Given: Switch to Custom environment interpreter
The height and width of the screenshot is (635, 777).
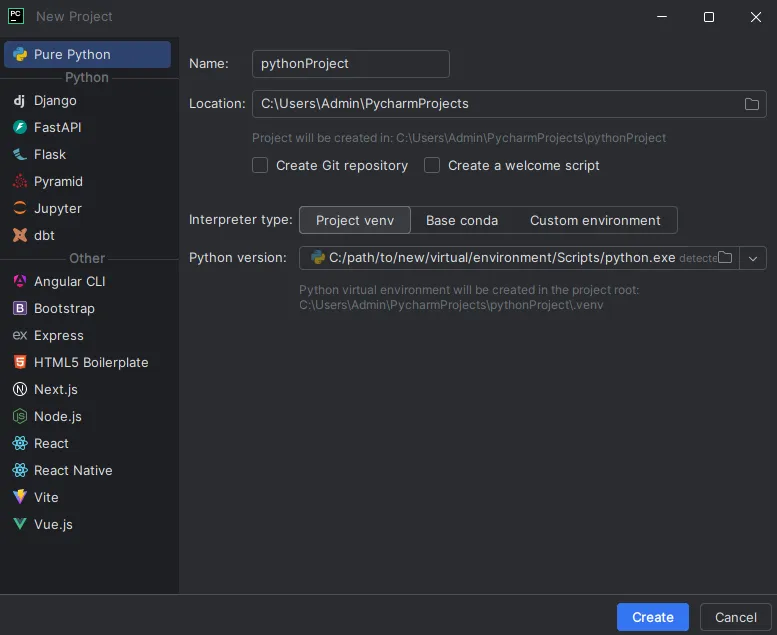Looking at the screenshot, I should pos(595,221).
